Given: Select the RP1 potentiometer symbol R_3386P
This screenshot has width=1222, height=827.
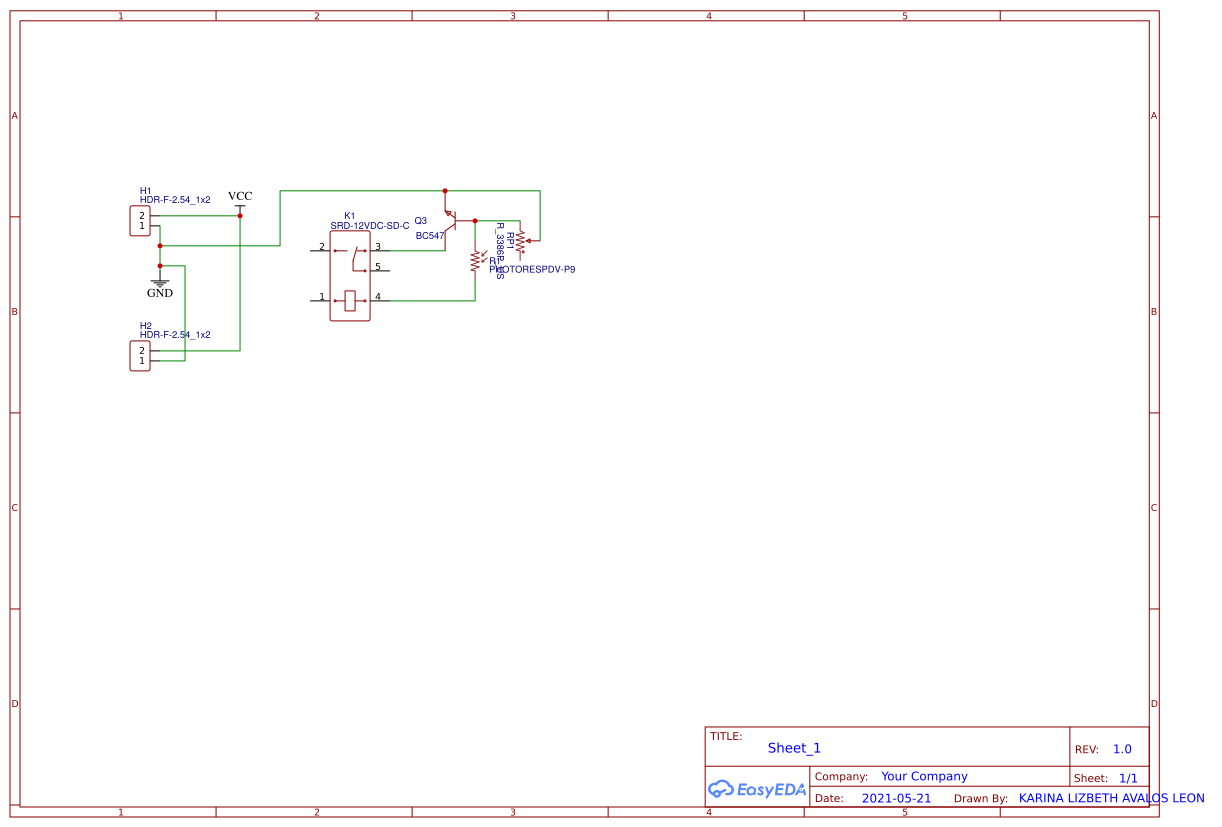Looking at the screenshot, I should tap(521, 242).
